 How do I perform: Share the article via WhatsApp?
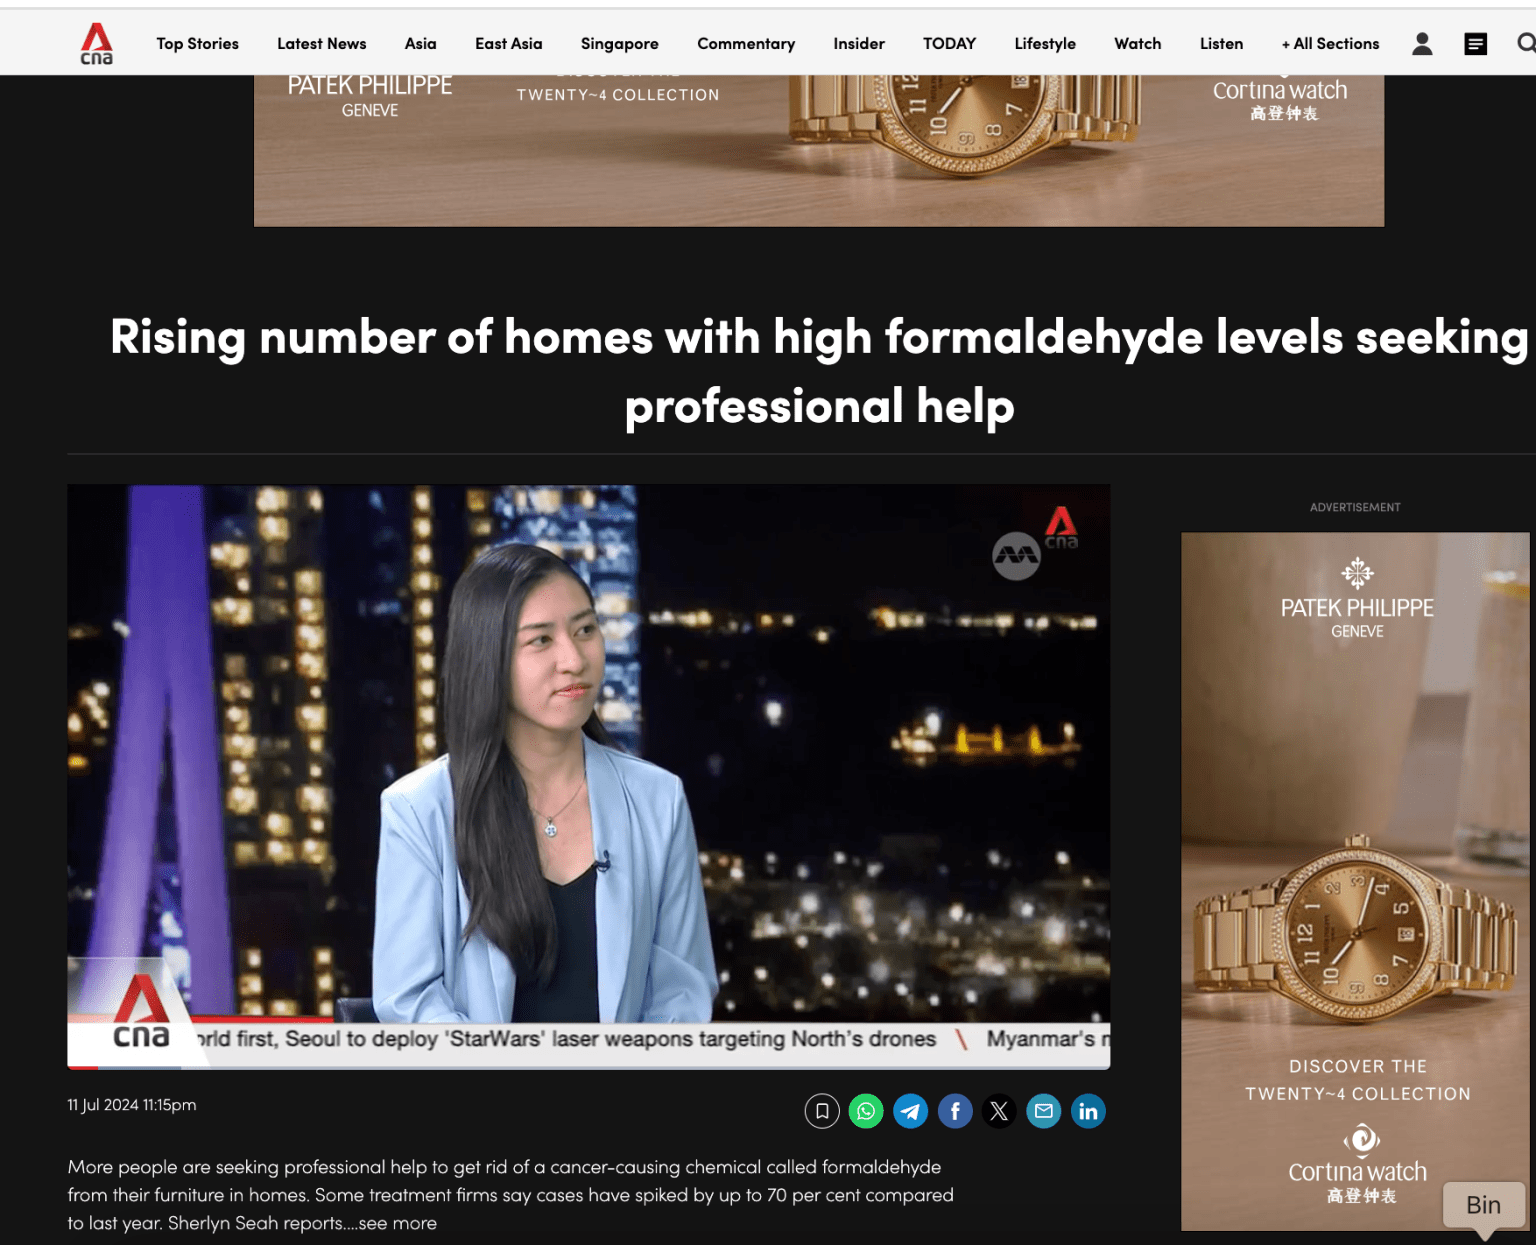point(866,1111)
